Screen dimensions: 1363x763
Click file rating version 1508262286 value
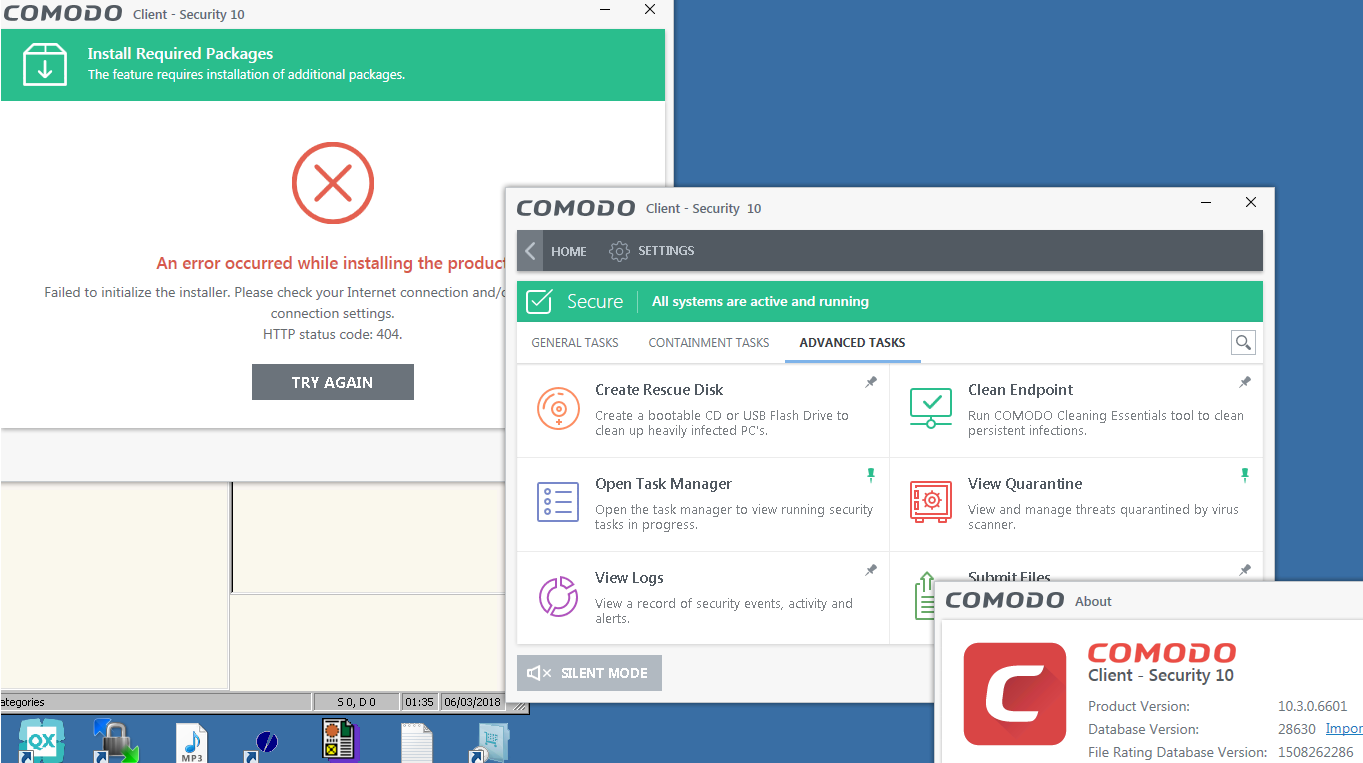pos(1316,752)
